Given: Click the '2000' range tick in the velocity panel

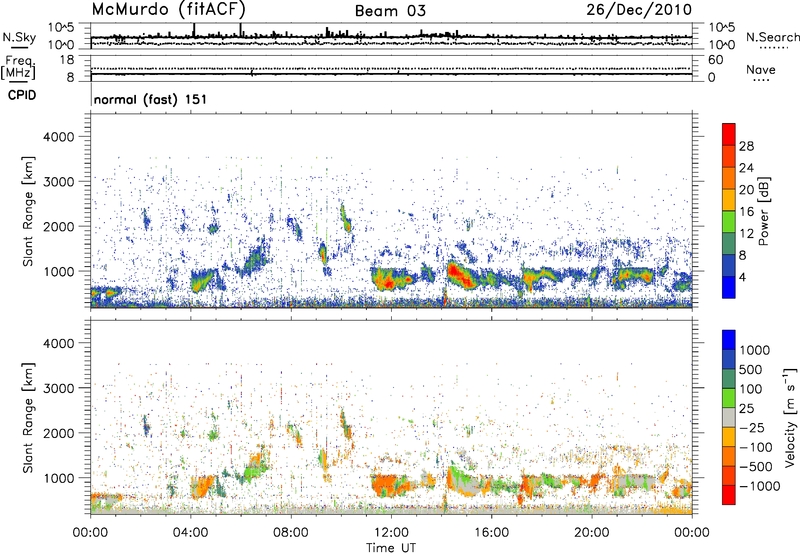Looking at the screenshot, I should coord(59,433).
